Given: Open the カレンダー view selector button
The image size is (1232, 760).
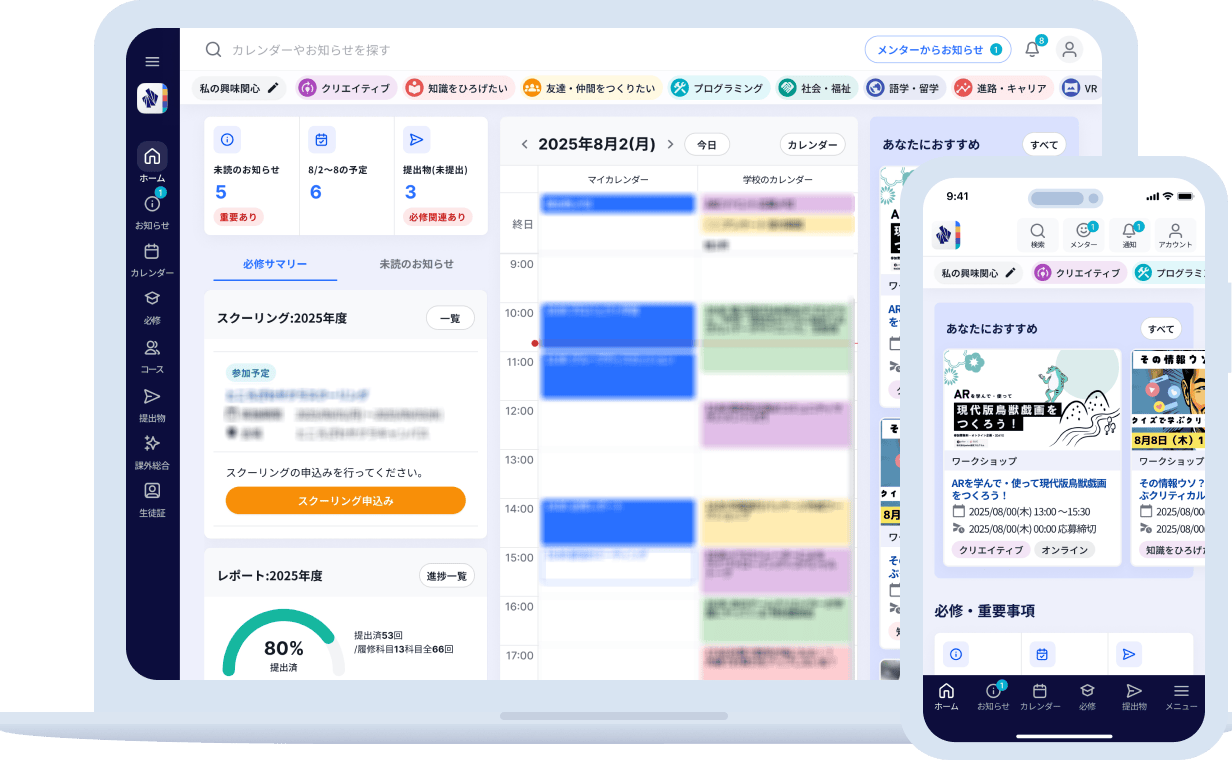Looking at the screenshot, I should click(812, 144).
